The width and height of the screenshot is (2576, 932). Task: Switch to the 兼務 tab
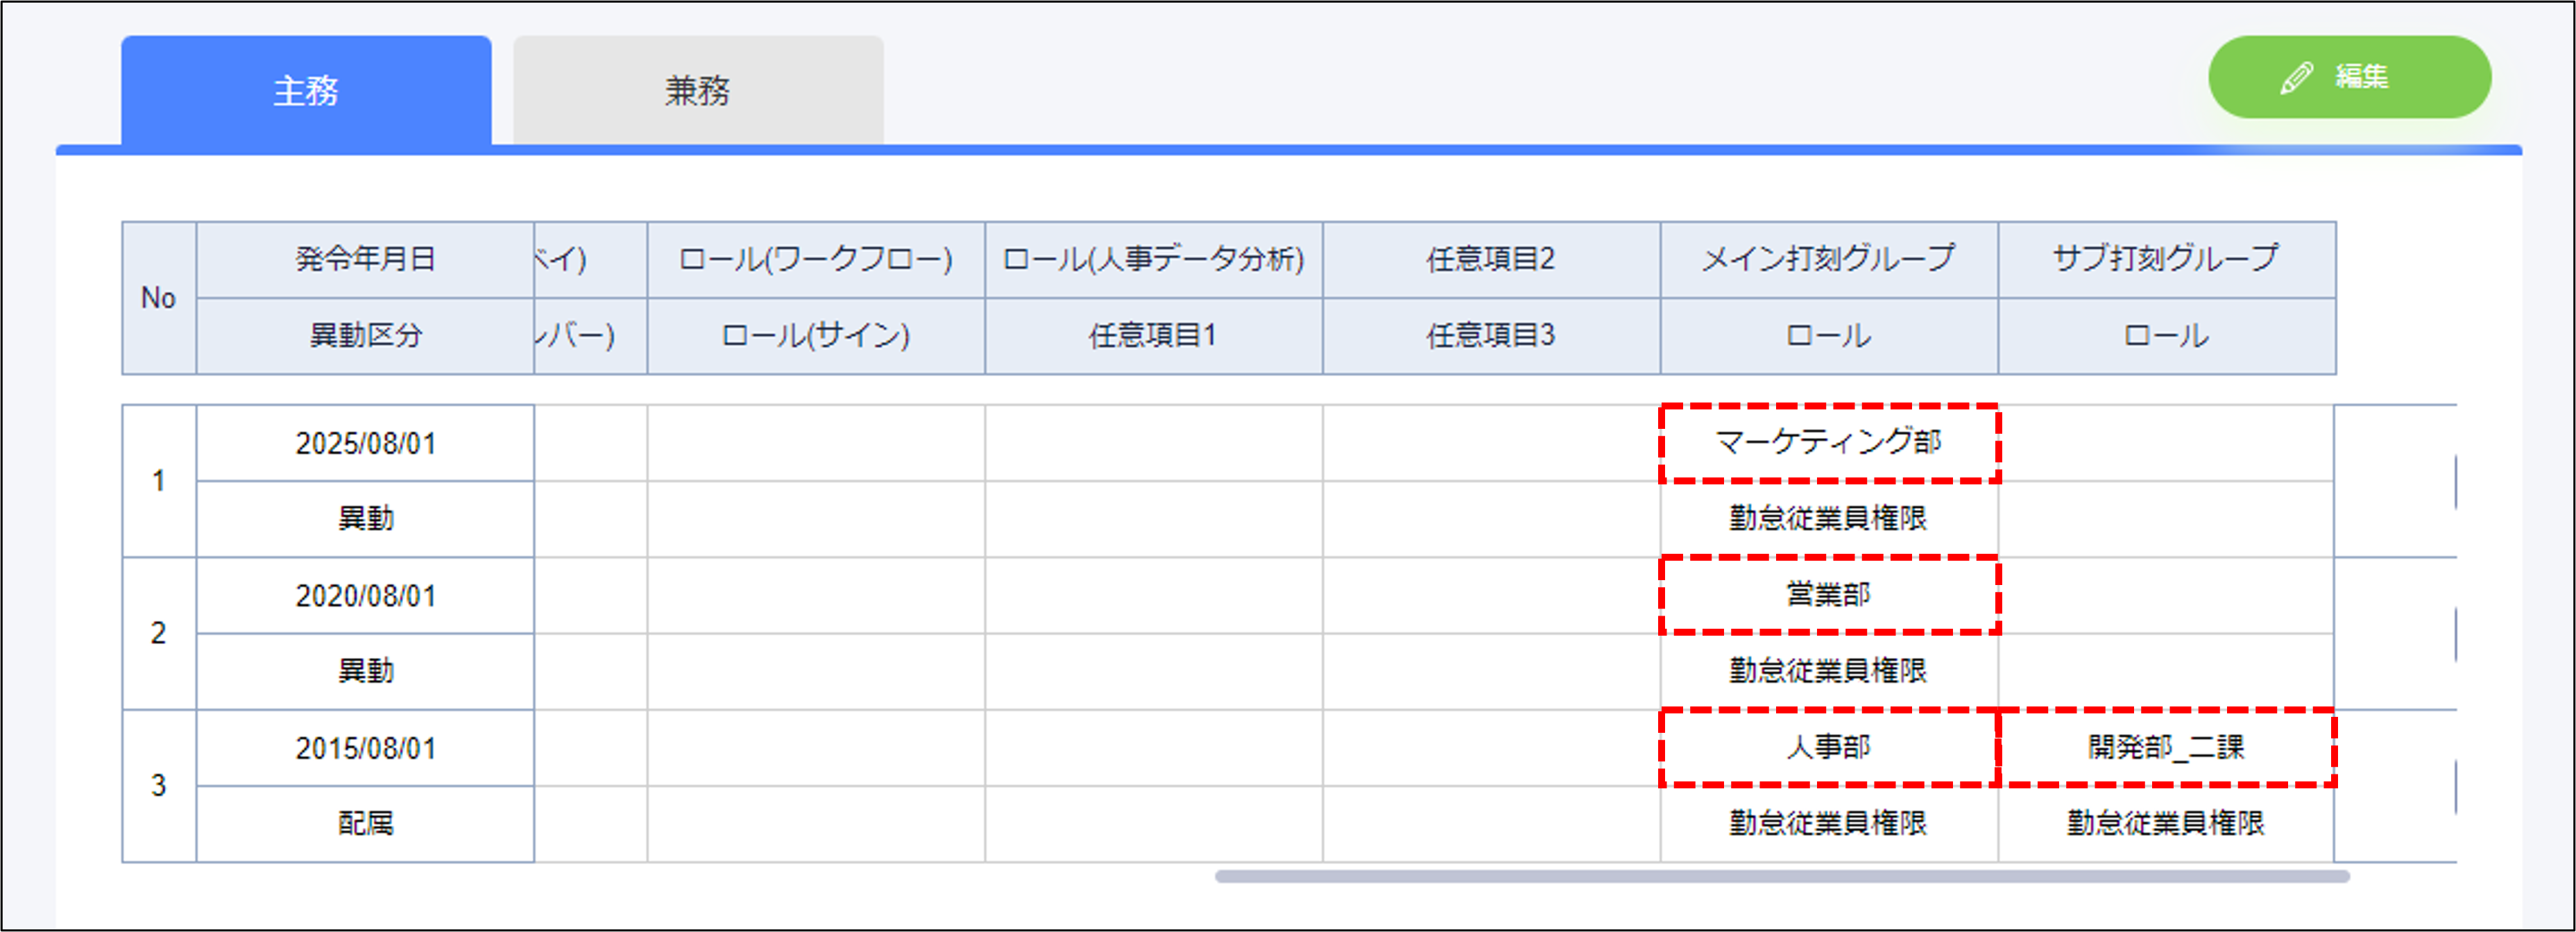[698, 91]
